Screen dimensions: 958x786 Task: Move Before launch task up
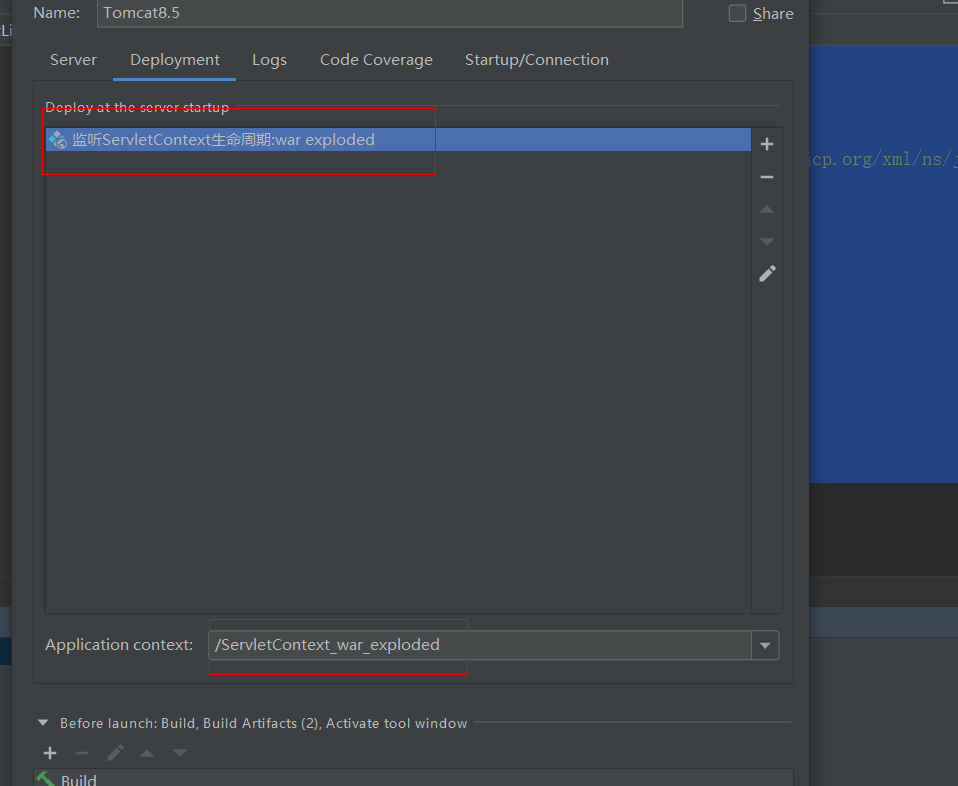pyautogui.click(x=147, y=753)
